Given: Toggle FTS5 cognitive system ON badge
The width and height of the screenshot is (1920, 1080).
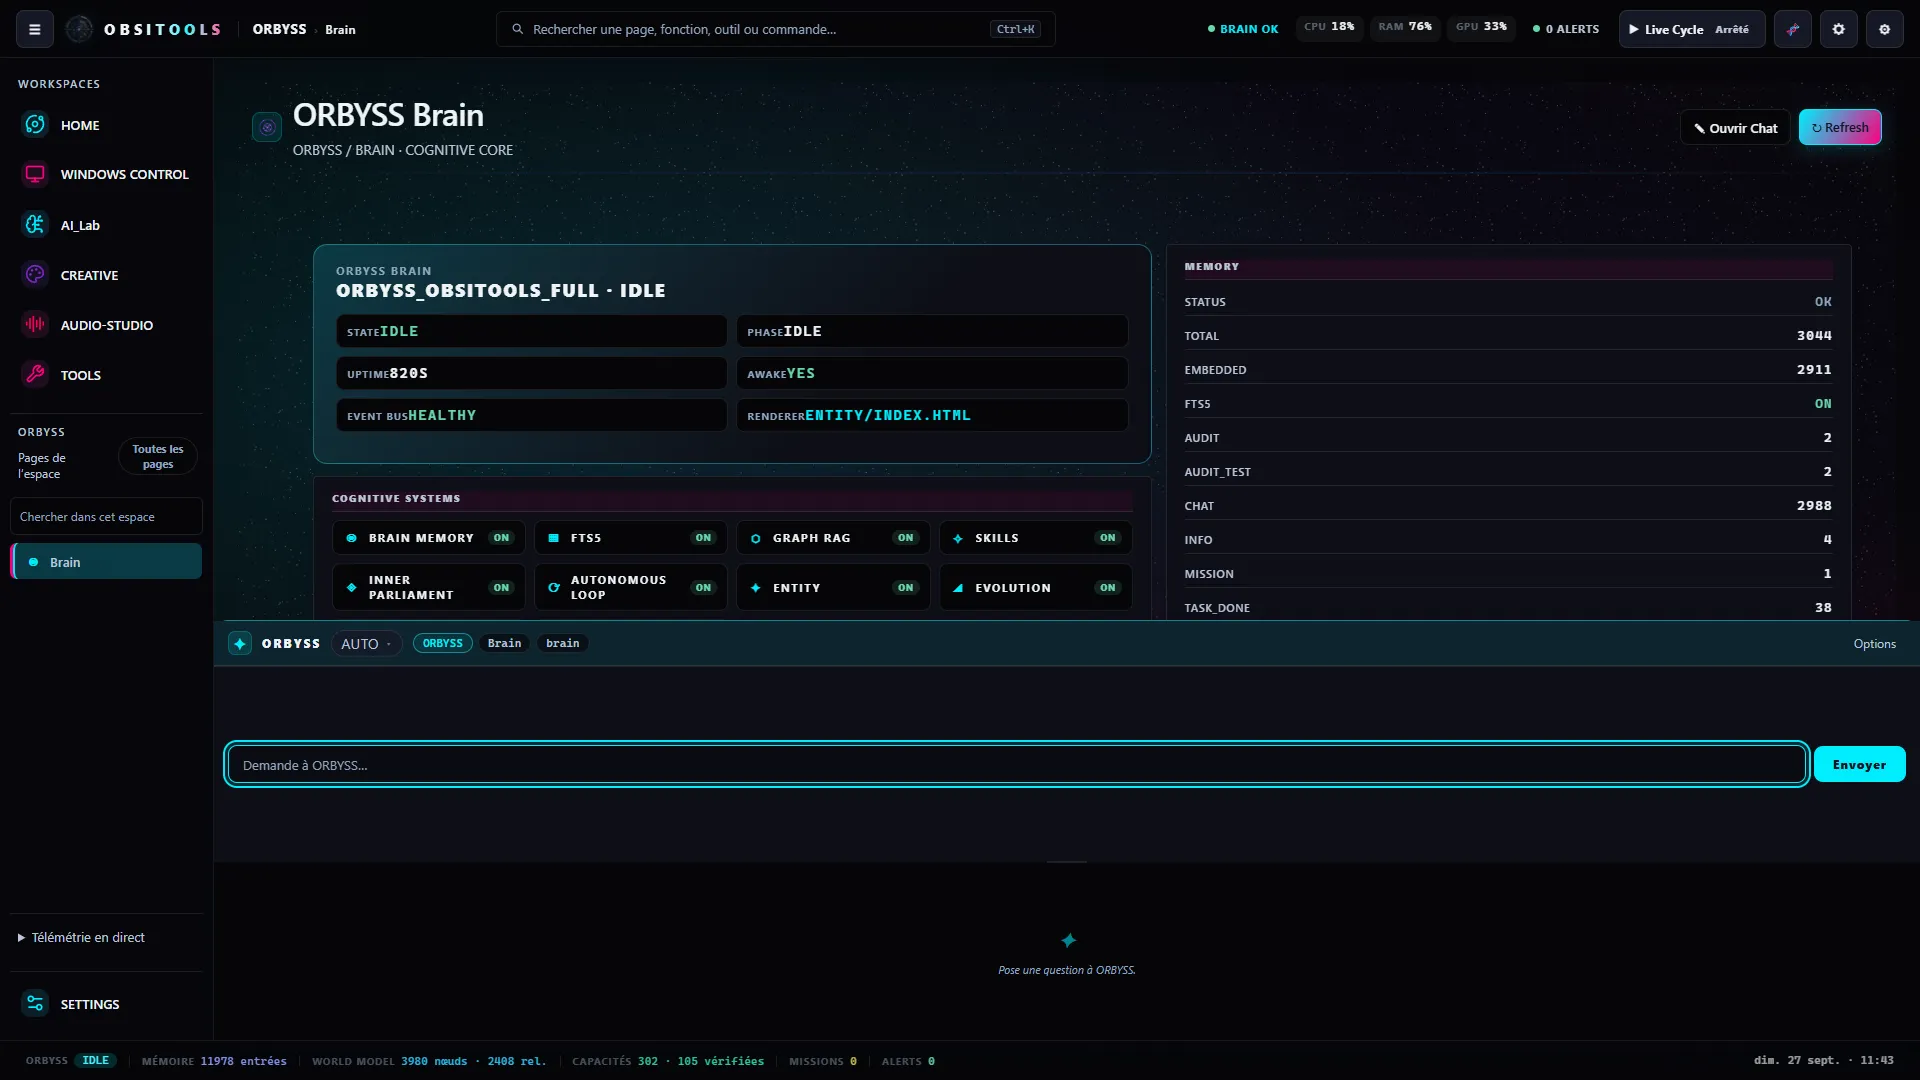Looking at the screenshot, I should pos(703,538).
